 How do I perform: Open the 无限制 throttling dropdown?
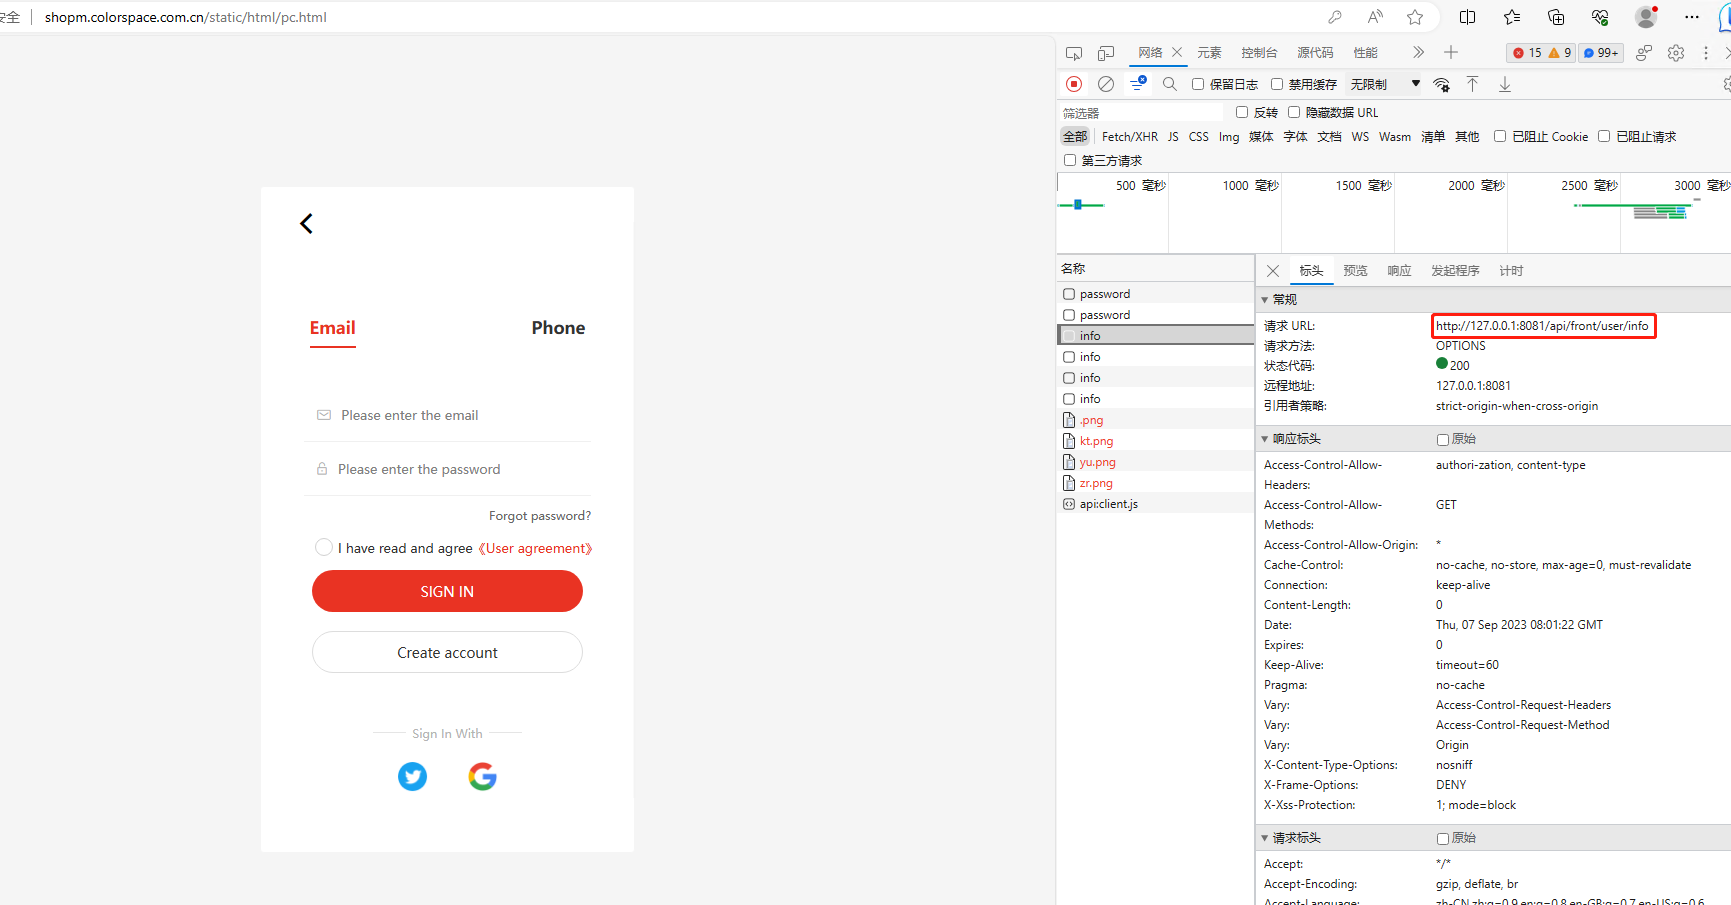pos(1385,84)
